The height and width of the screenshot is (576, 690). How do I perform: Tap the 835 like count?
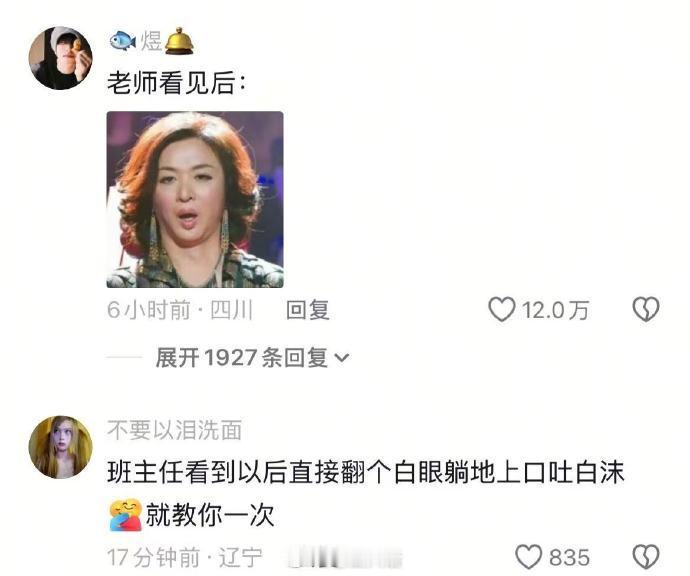tap(569, 558)
